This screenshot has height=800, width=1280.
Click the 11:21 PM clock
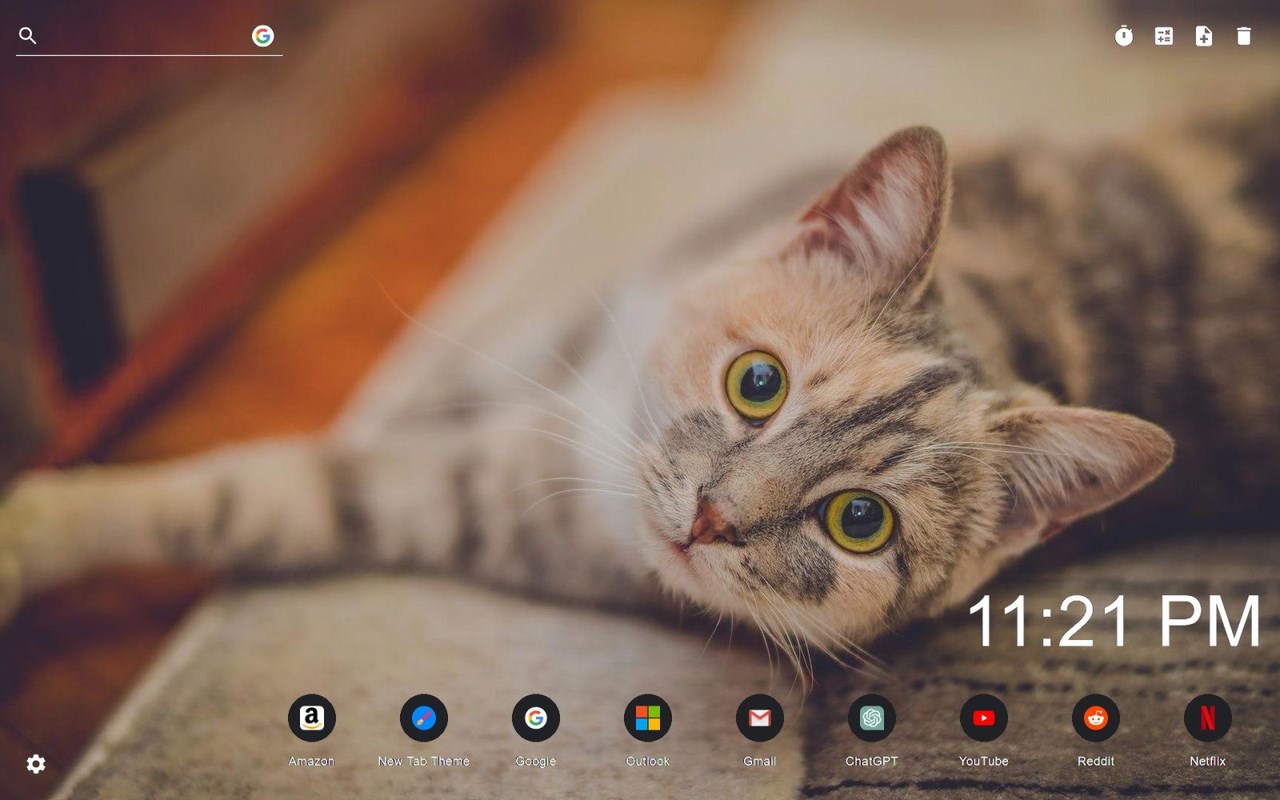point(1114,622)
